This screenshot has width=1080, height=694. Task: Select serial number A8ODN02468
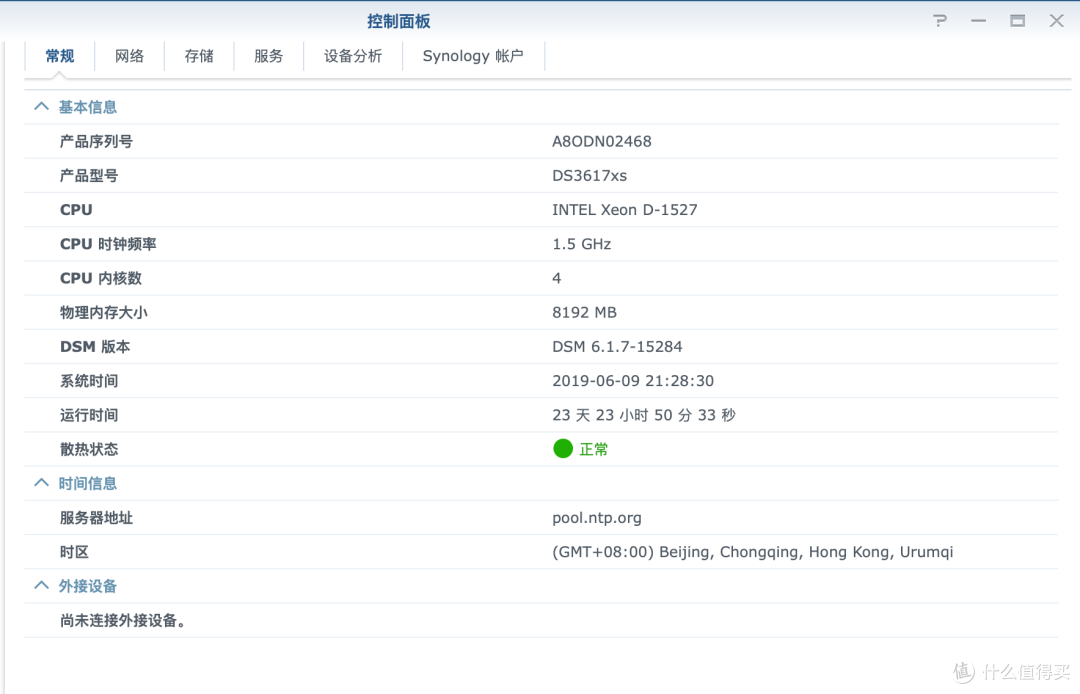pos(601,141)
